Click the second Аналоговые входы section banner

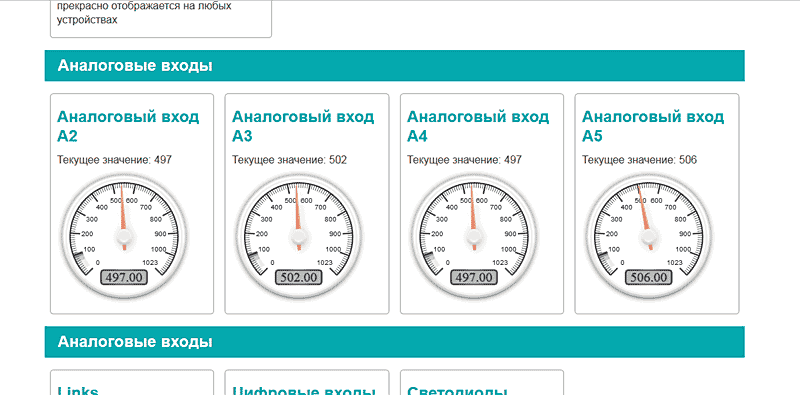[x=394, y=342]
